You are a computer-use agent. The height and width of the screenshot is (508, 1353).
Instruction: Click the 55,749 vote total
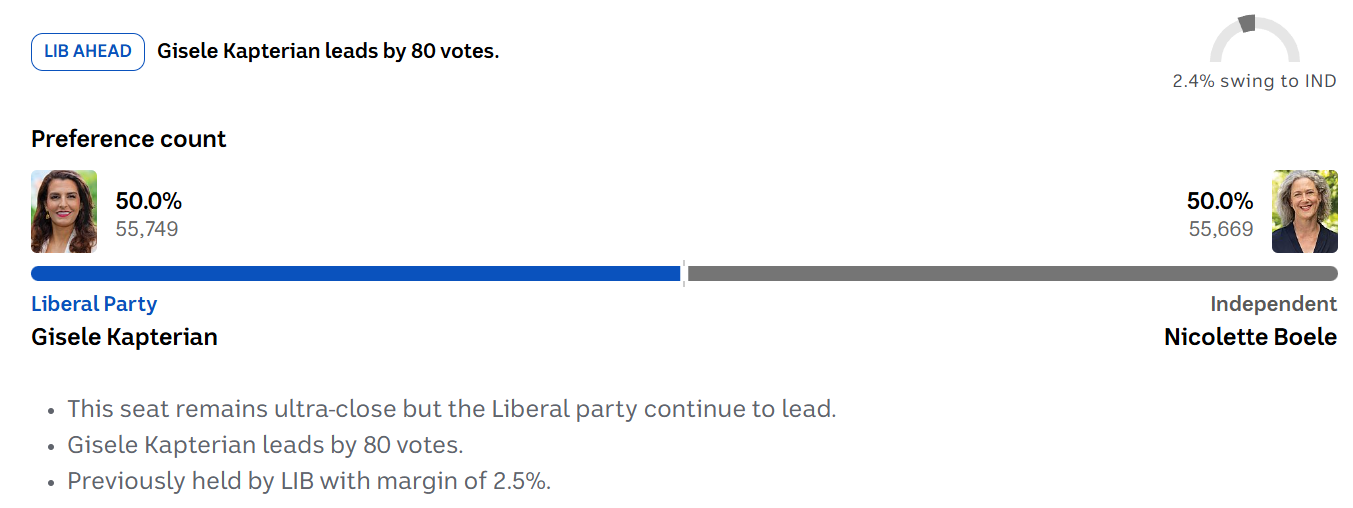pyautogui.click(x=147, y=230)
